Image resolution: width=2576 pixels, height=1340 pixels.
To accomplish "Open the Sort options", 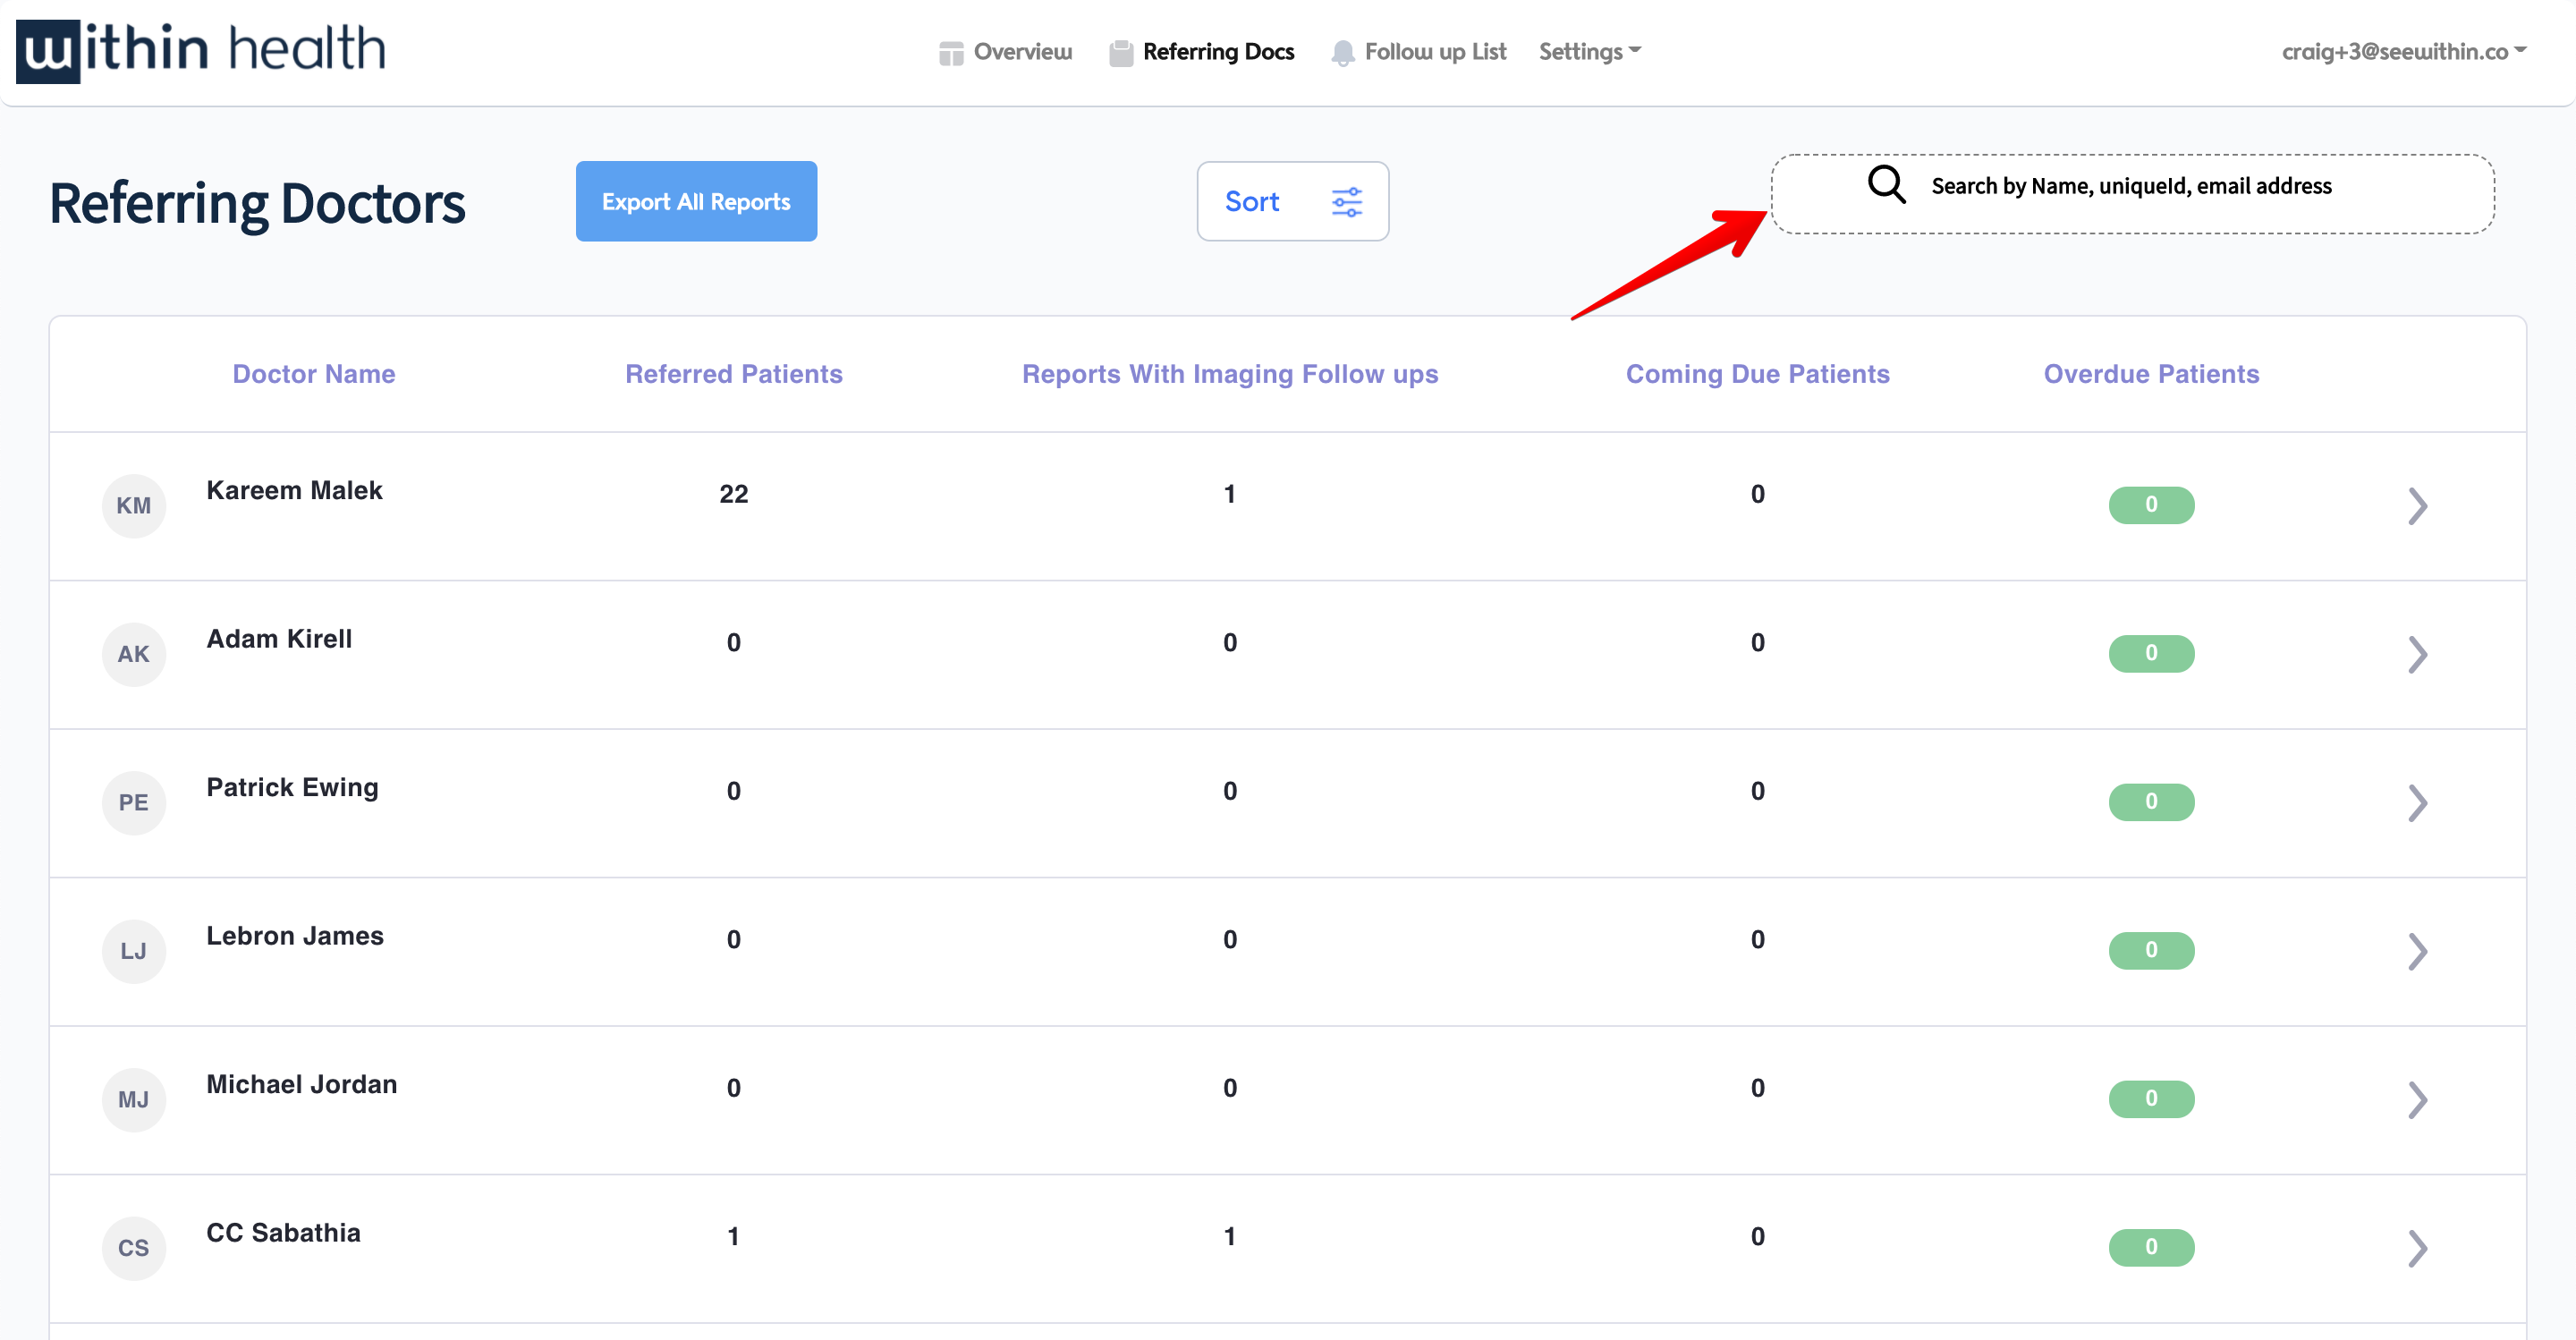I will [x=1292, y=201].
